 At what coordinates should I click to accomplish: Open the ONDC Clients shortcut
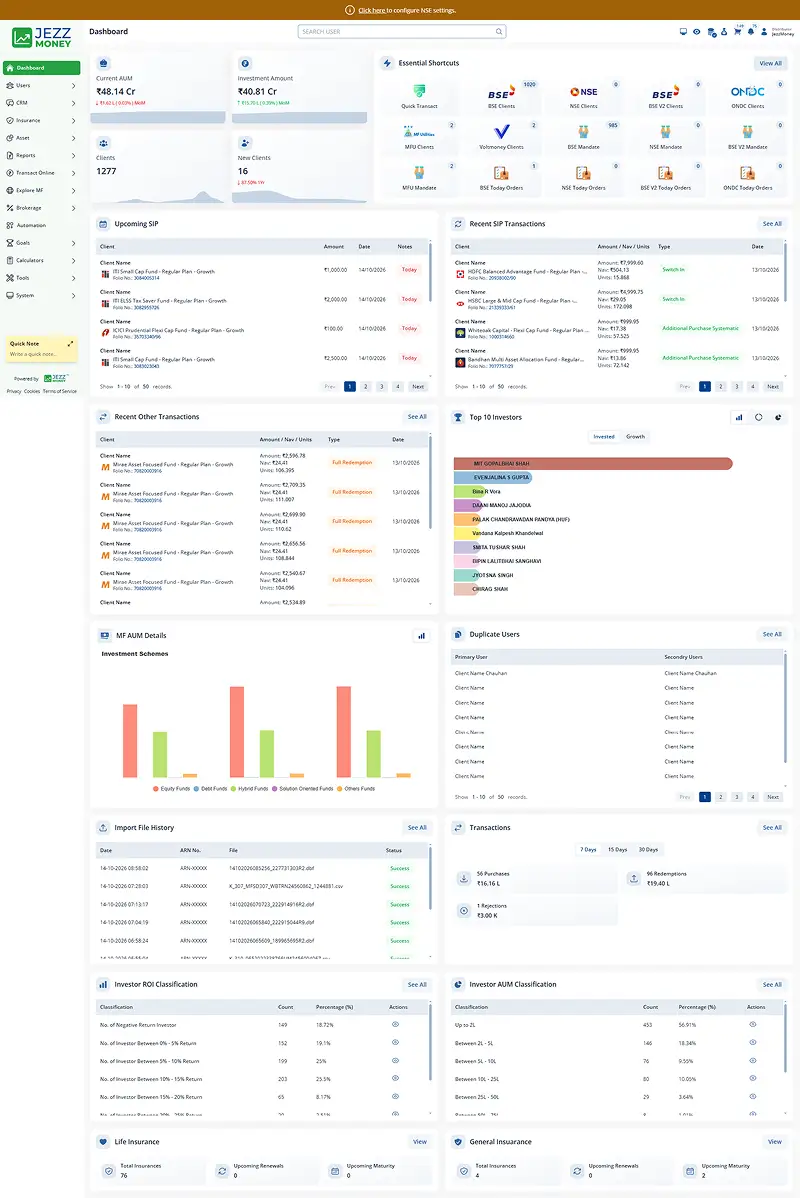pyautogui.click(x=747, y=96)
